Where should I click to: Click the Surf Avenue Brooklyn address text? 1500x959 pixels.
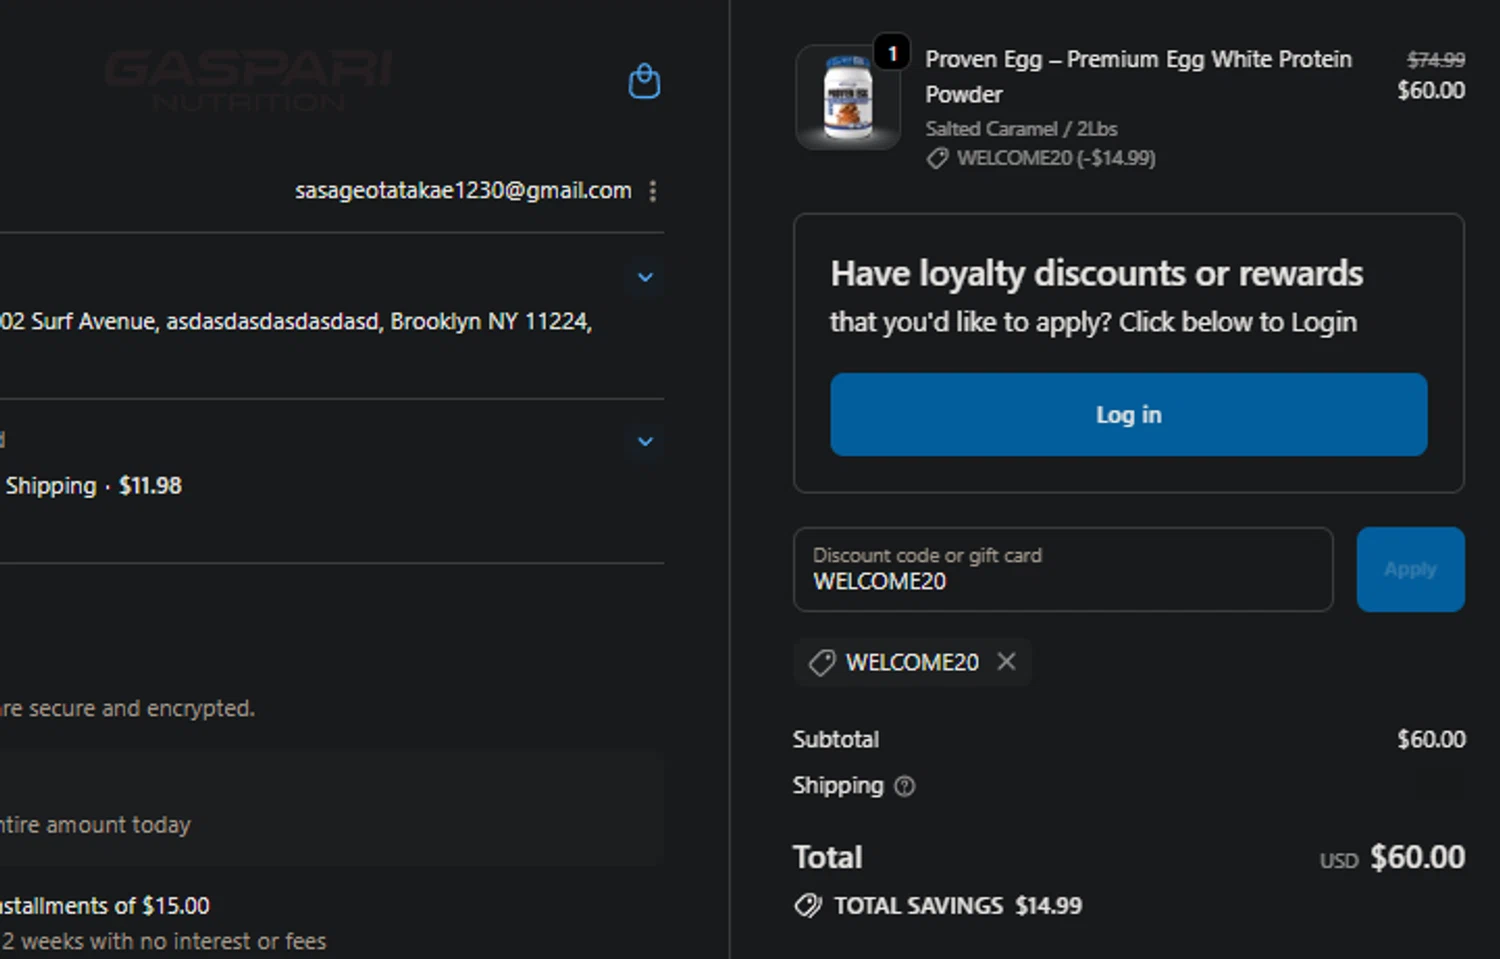[296, 321]
